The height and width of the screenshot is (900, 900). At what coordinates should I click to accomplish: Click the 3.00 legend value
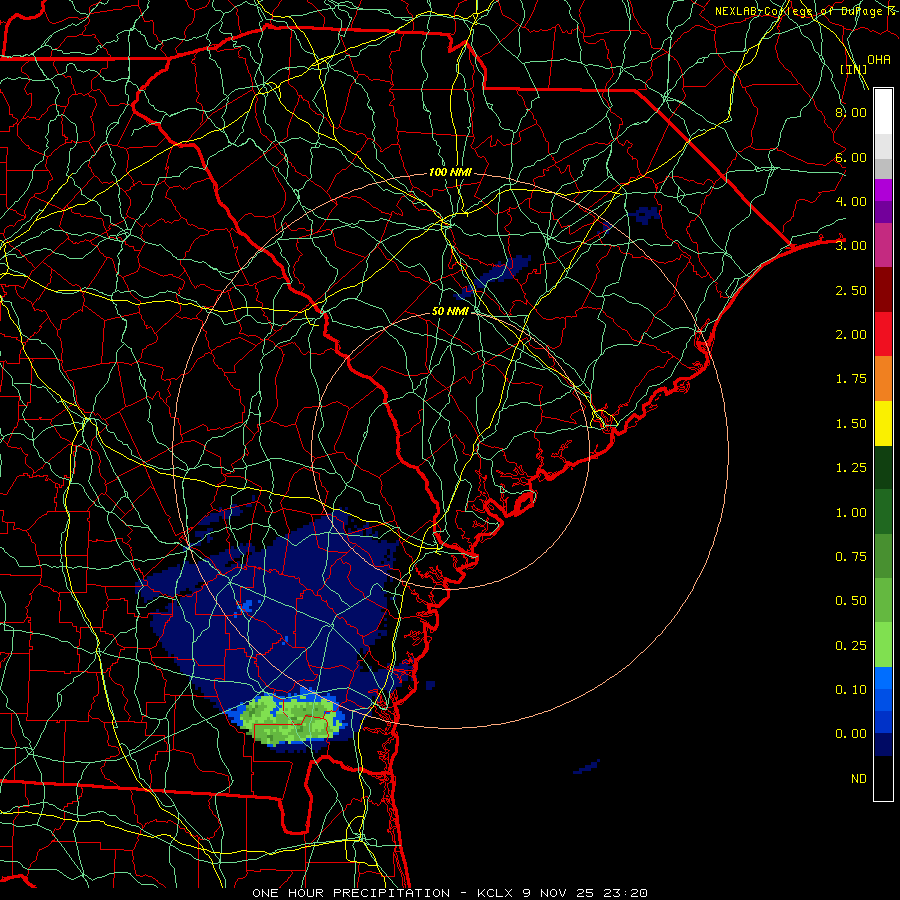(x=851, y=246)
